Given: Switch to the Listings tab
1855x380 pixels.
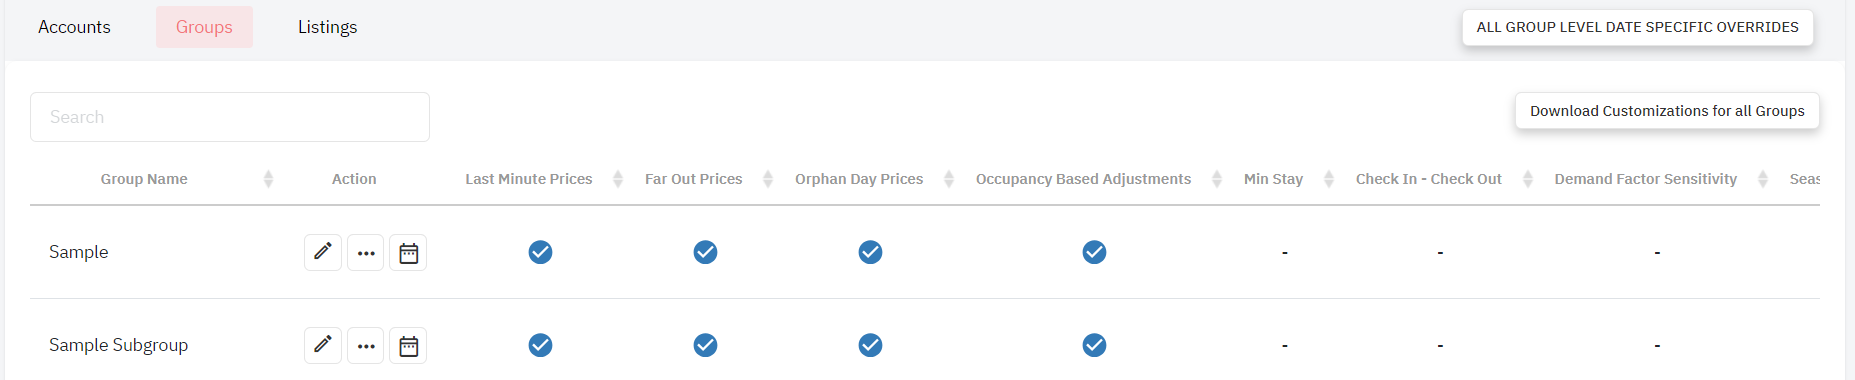Looking at the screenshot, I should tap(327, 27).
